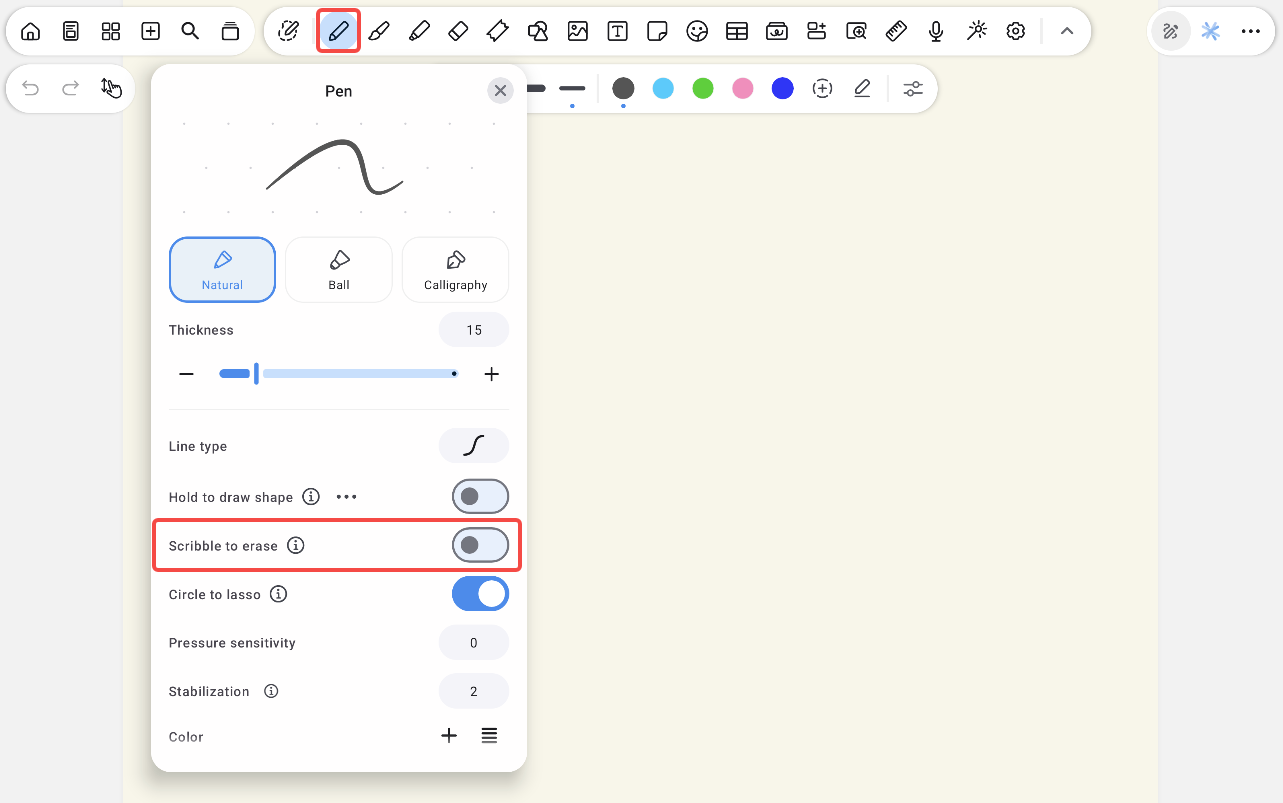Decrease thickness with minus button

click(186, 374)
